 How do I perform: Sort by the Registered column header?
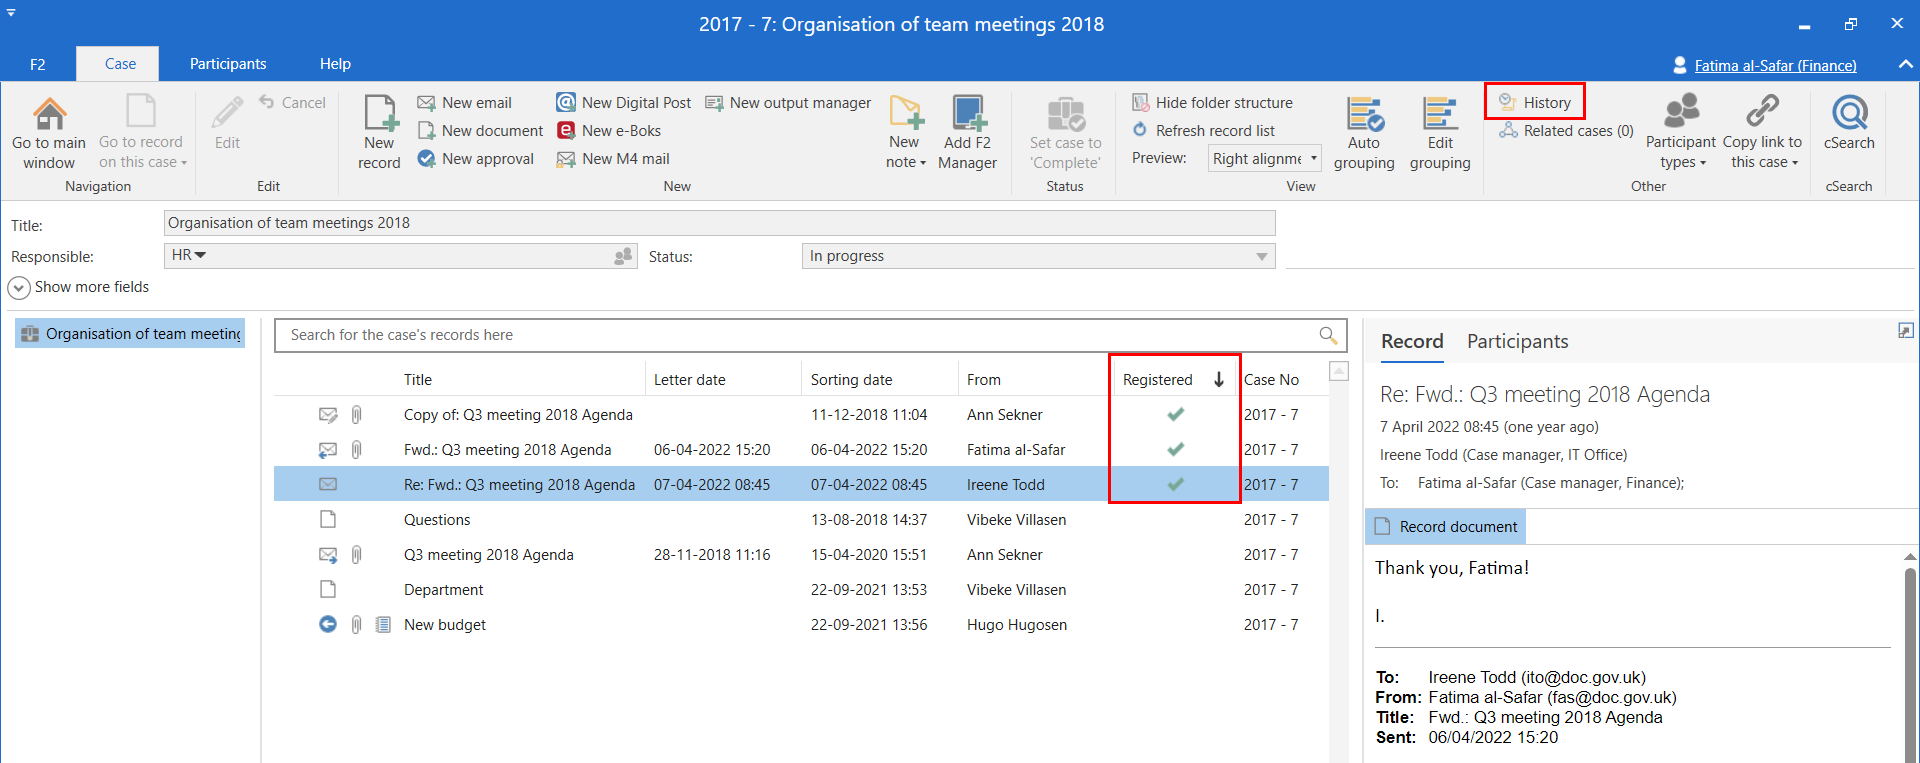1157,380
